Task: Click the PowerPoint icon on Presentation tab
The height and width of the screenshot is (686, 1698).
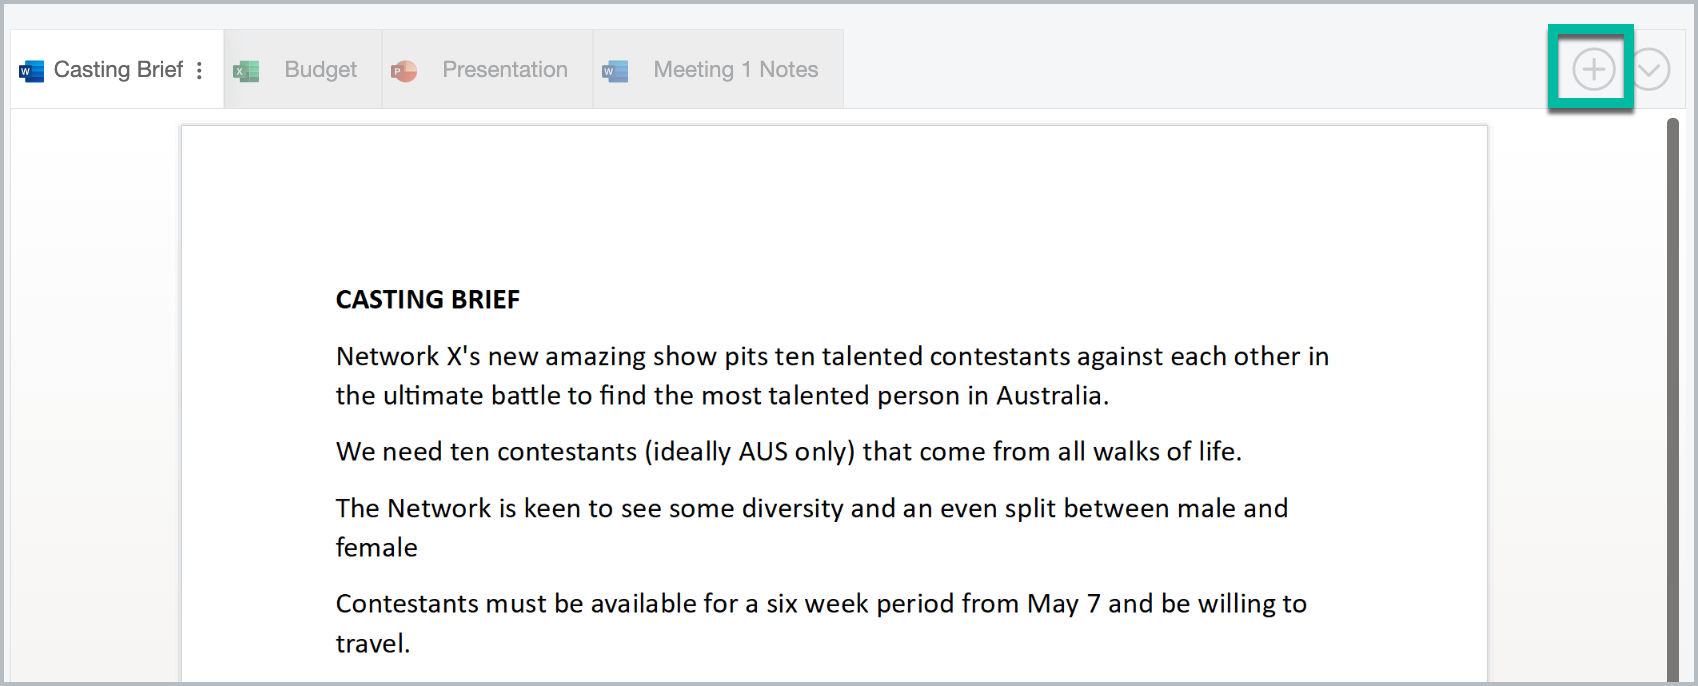Action: 404,71
